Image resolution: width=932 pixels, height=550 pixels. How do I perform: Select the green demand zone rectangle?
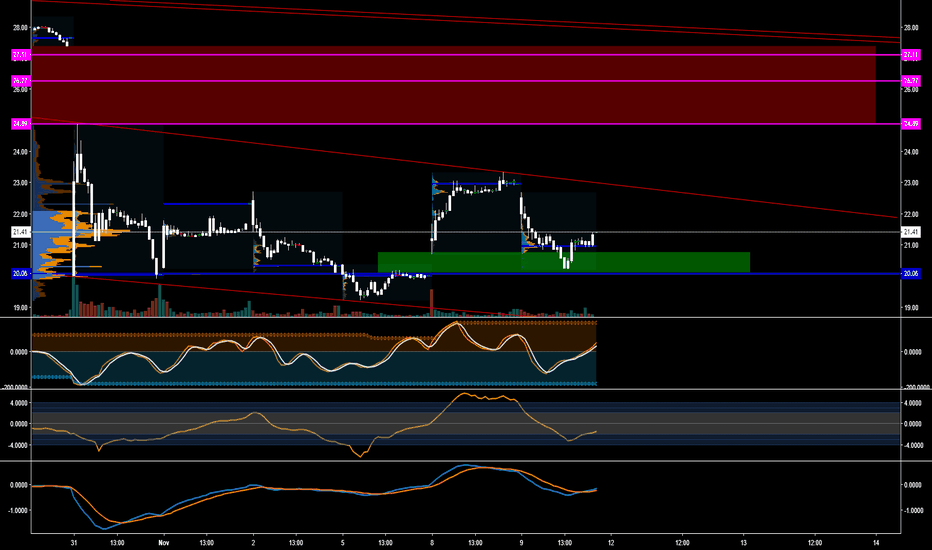coord(563,262)
